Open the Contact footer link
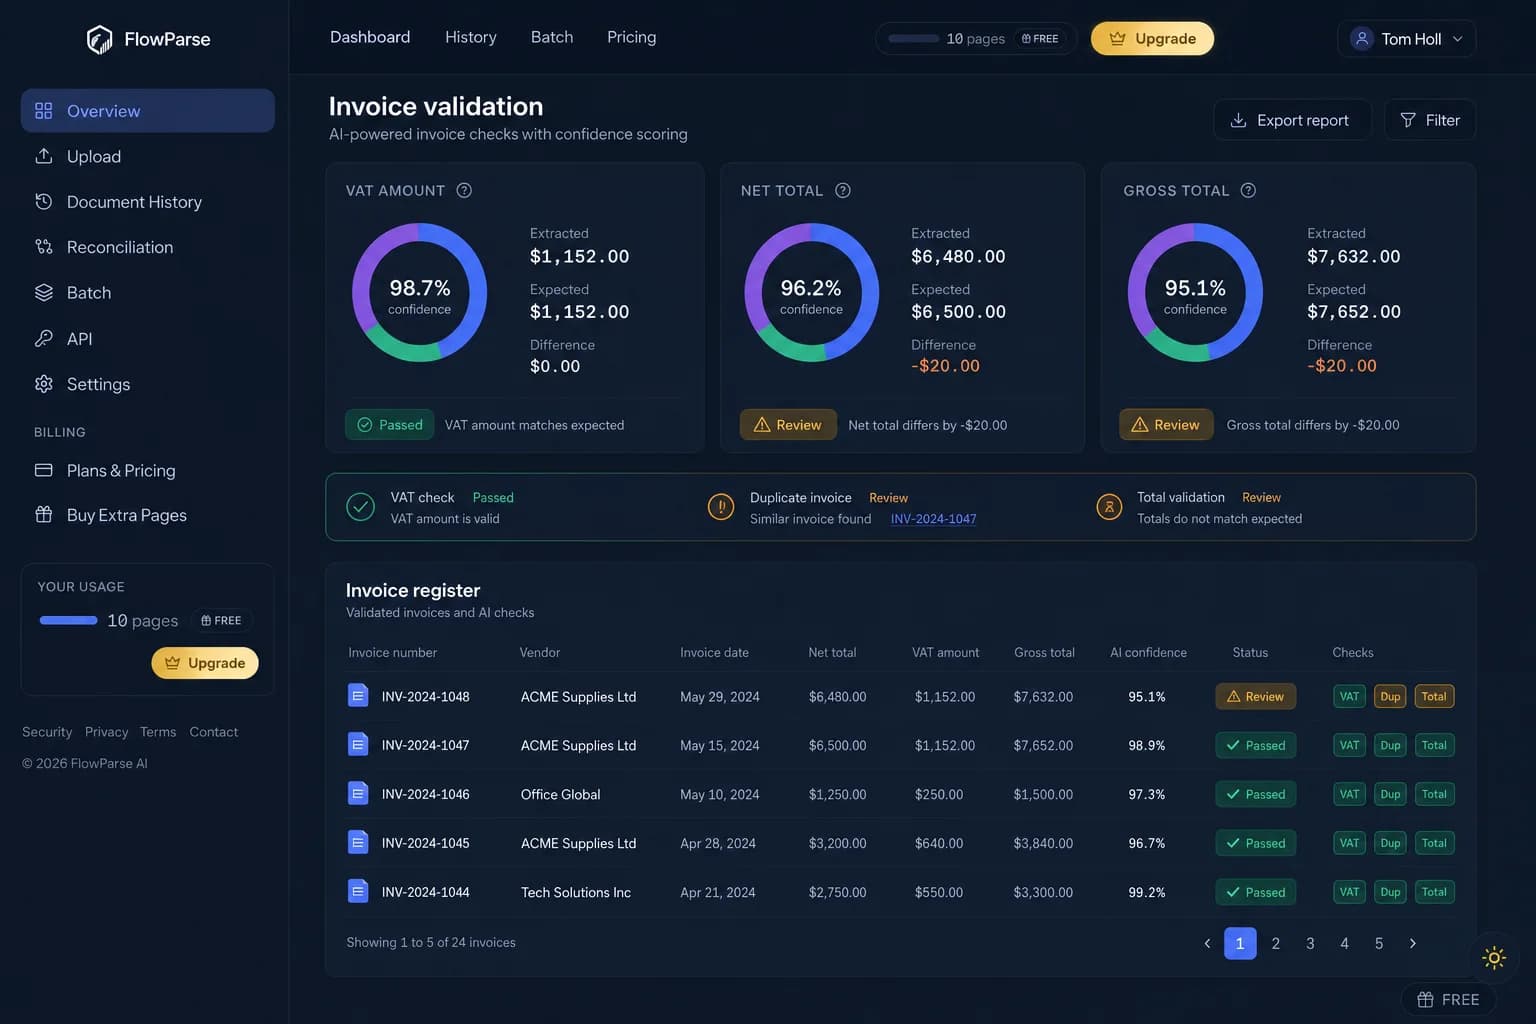This screenshot has height=1024, width=1536. point(214,732)
